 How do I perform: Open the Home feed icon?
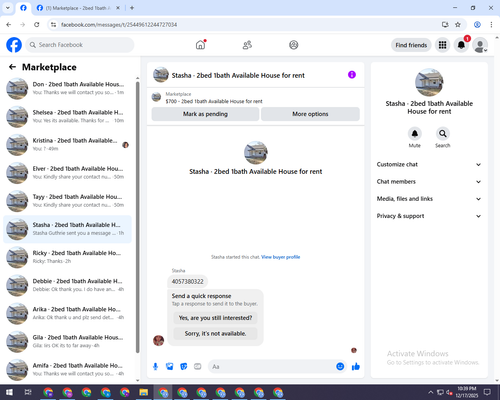coord(200,45)
